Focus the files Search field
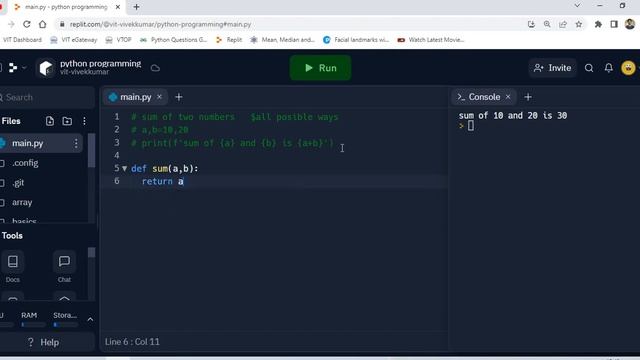The height and width of the screenshot is (360, 640). 46,97
